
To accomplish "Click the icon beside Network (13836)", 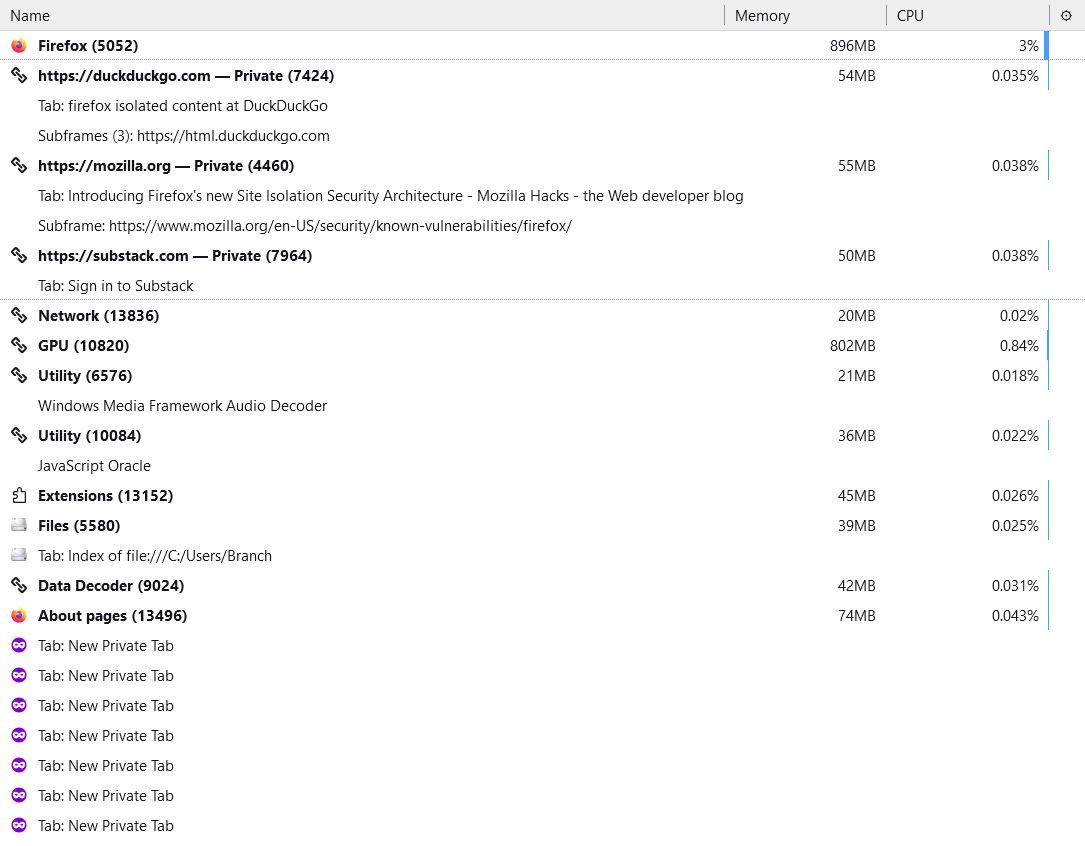I will [19, 315].
